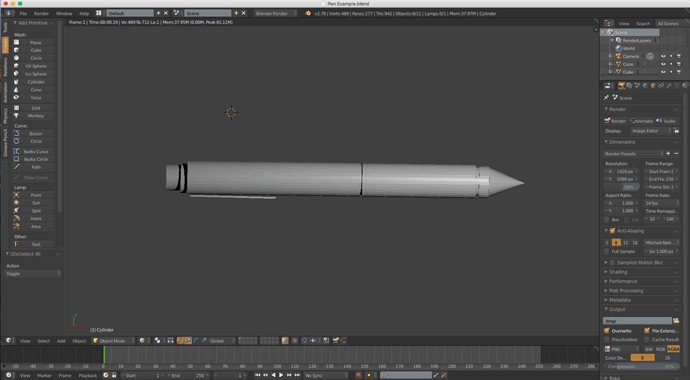The height and width of the screenshot is (380, 690).
Task: Add a UV Sphere mesh primitive
Action: (x=33, y=66)
